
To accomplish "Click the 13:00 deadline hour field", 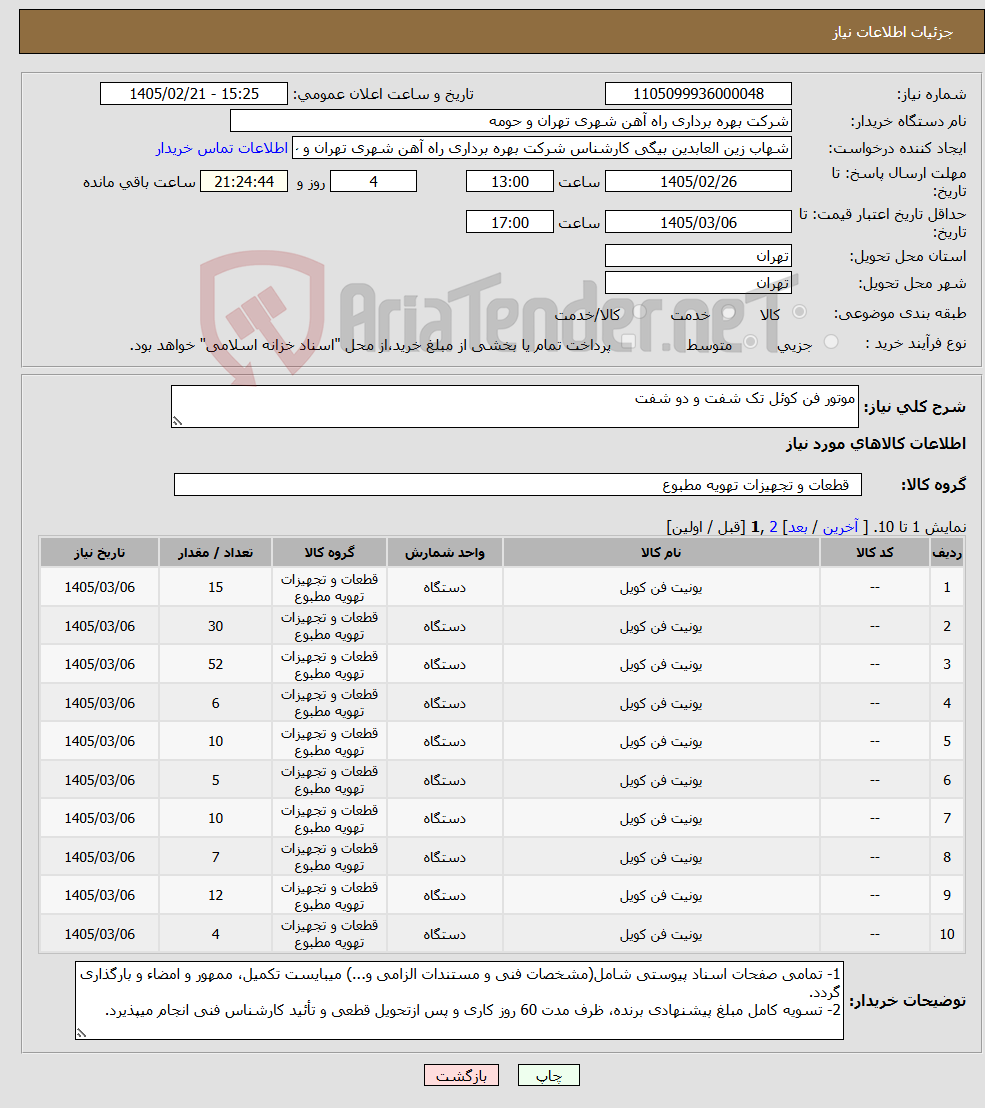I will (x=509, y=182).
